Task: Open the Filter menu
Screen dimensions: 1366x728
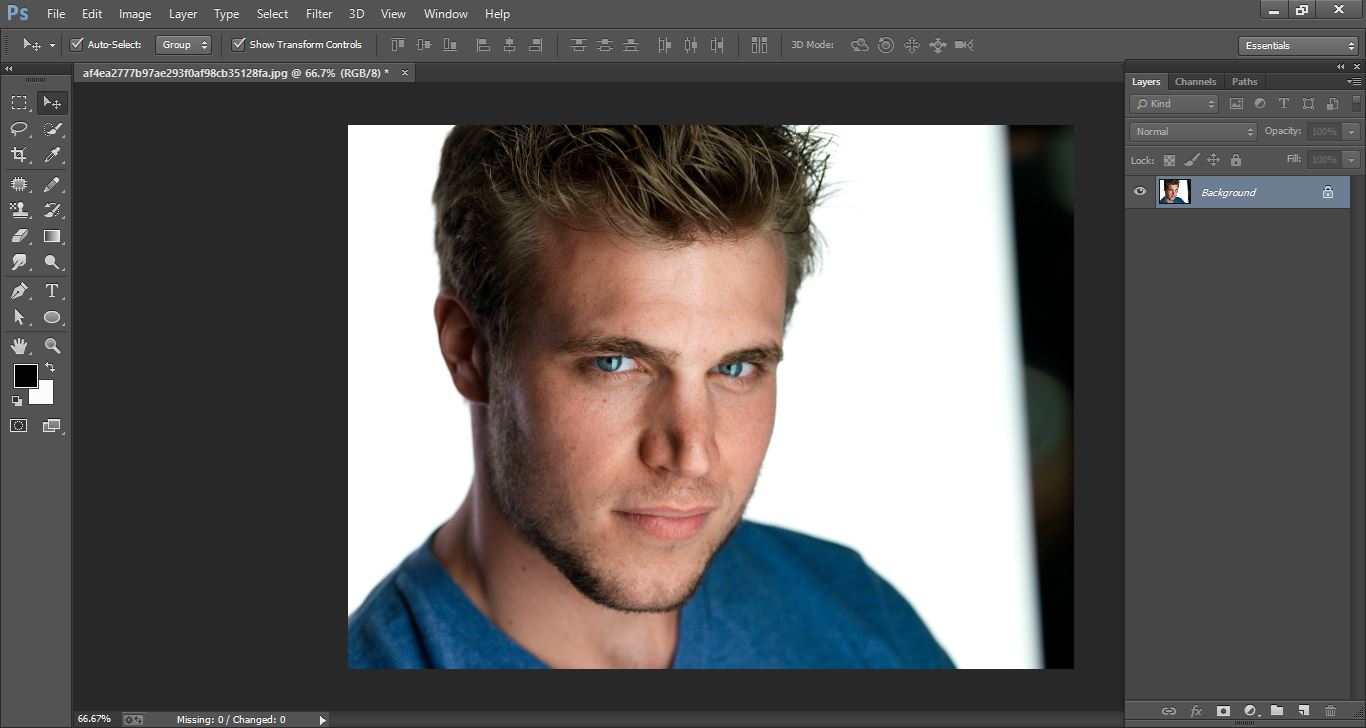Action: (318, 13)
